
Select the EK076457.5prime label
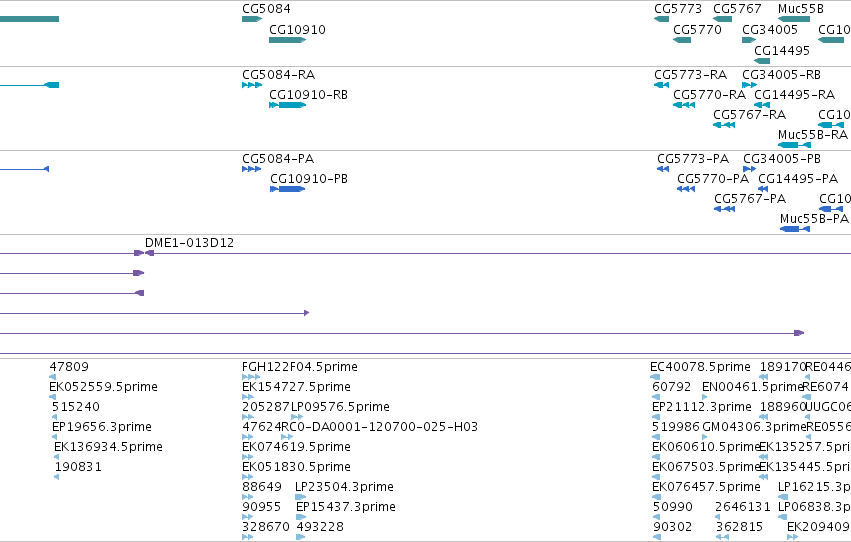(x=706, y=487)
